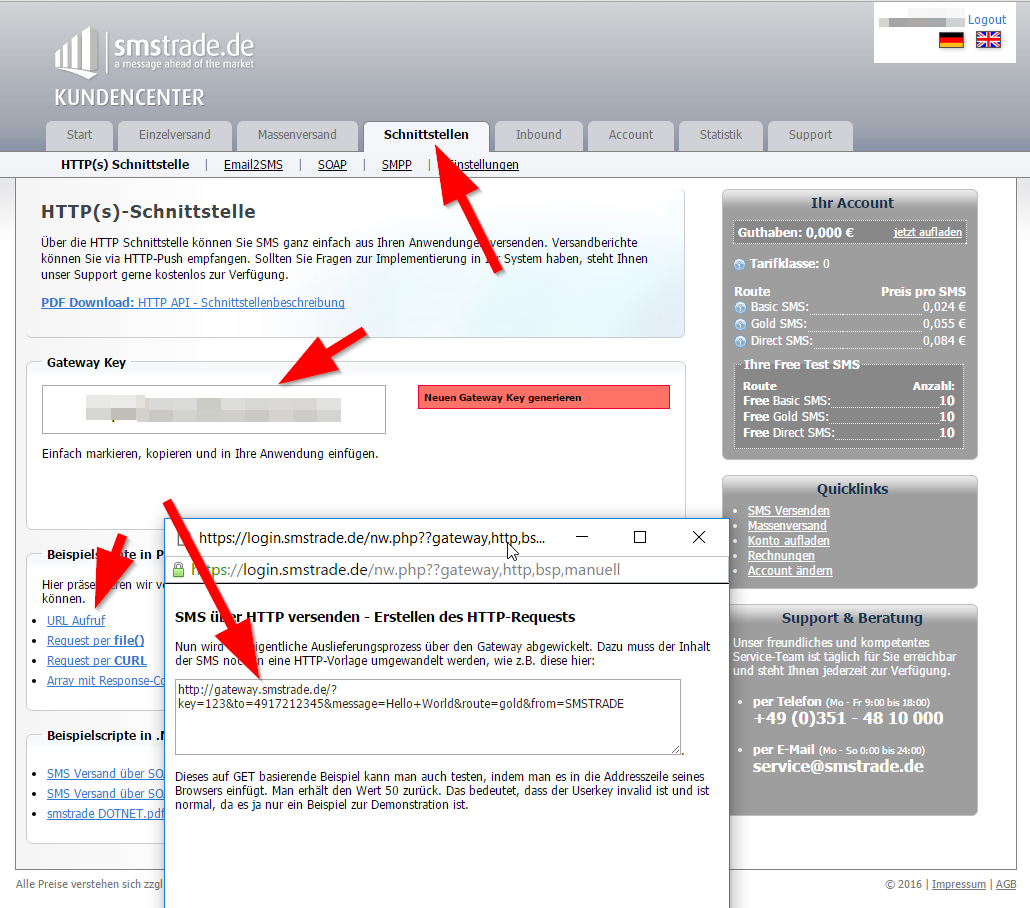This screenshot has height=908, width=1030.
Task: Click Impressum footer link
Action: click(x=958, y=884)
